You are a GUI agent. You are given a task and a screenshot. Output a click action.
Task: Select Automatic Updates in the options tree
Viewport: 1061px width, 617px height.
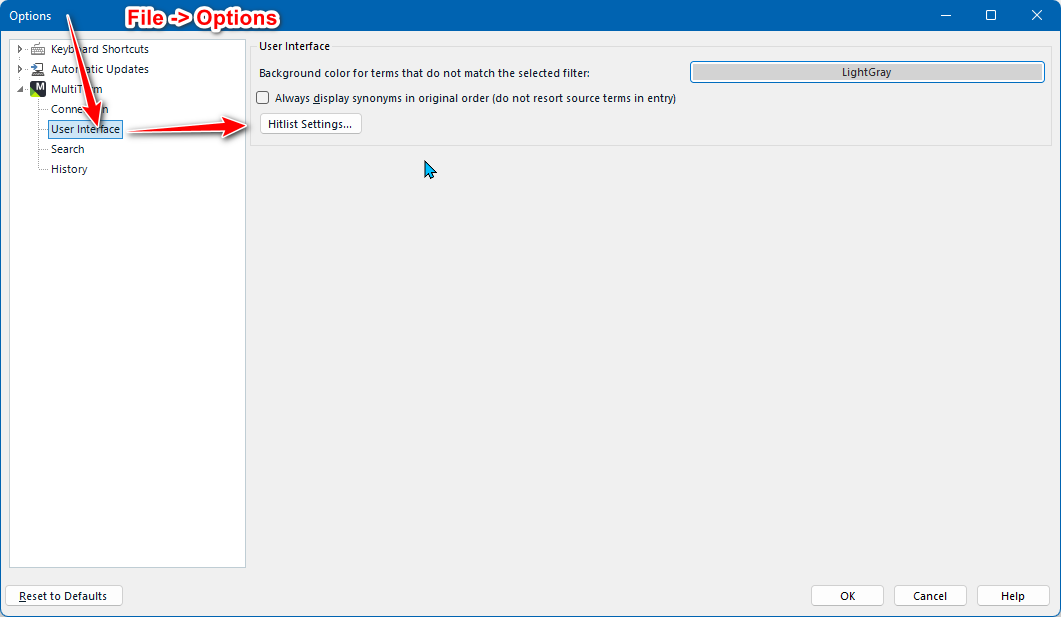99,69
